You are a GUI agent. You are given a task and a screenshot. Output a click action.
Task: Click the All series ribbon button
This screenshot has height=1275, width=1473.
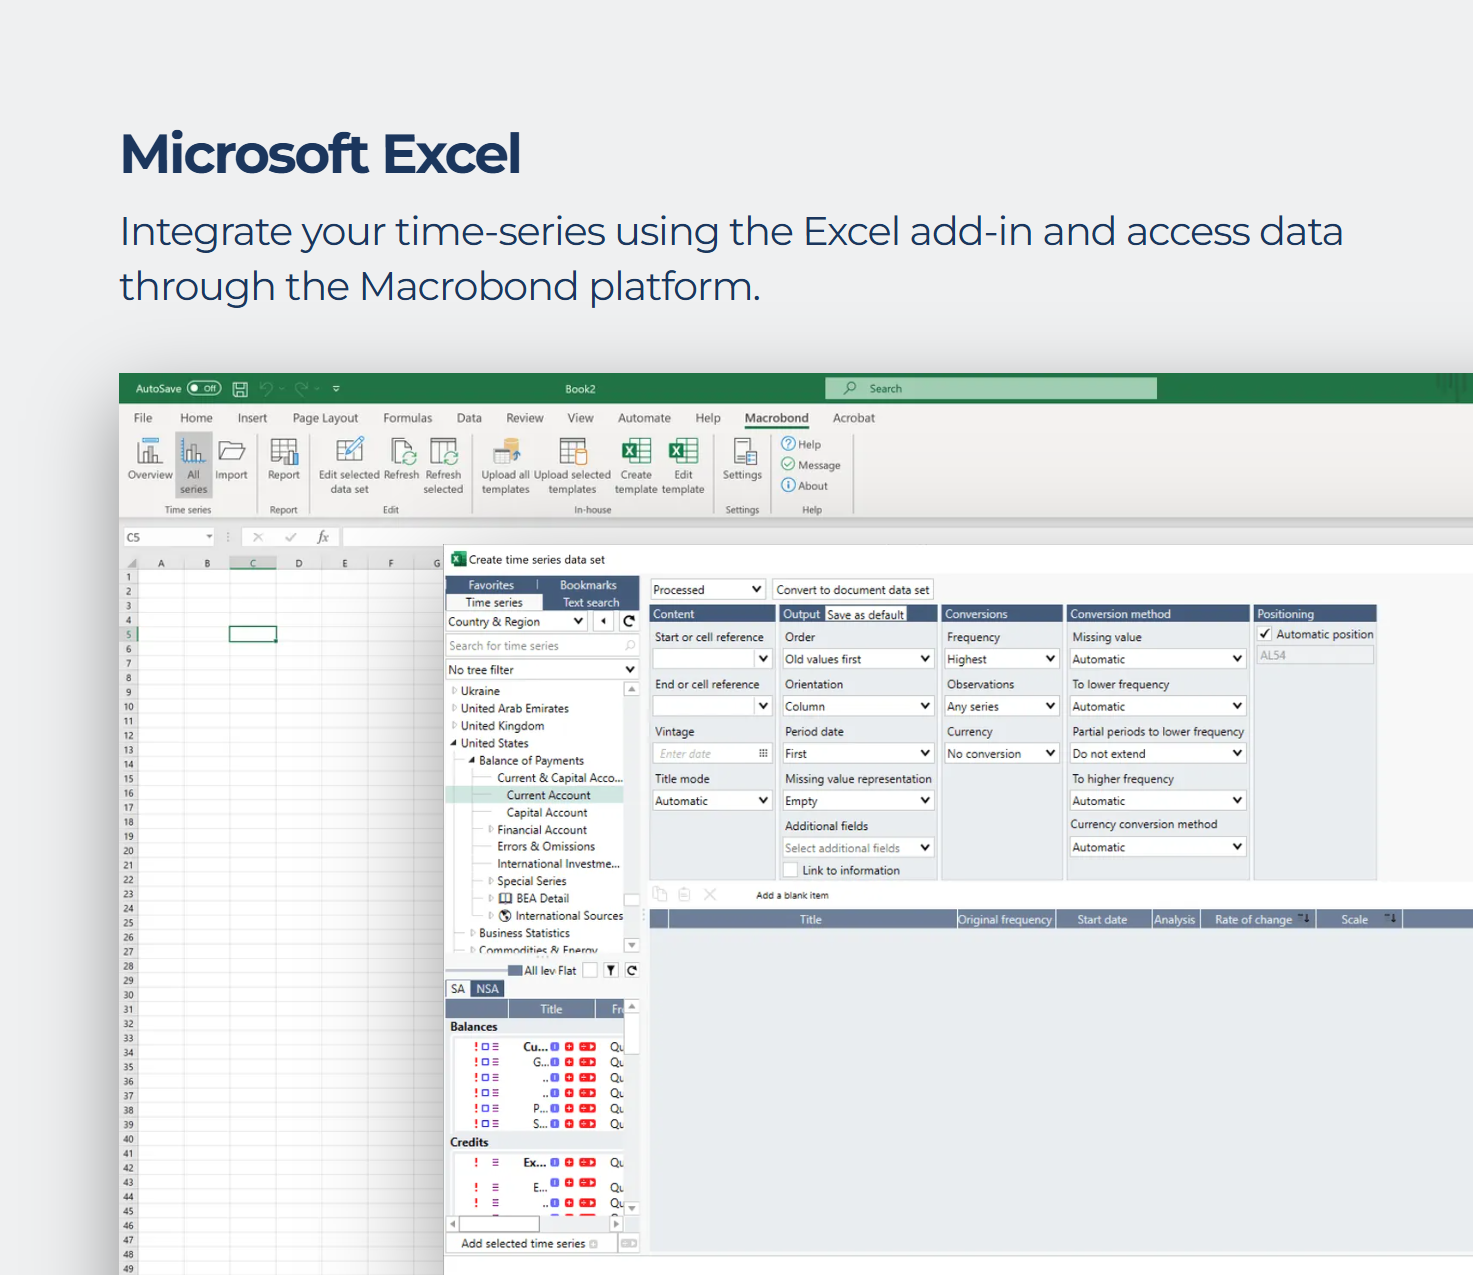click(x=194, y=466)
